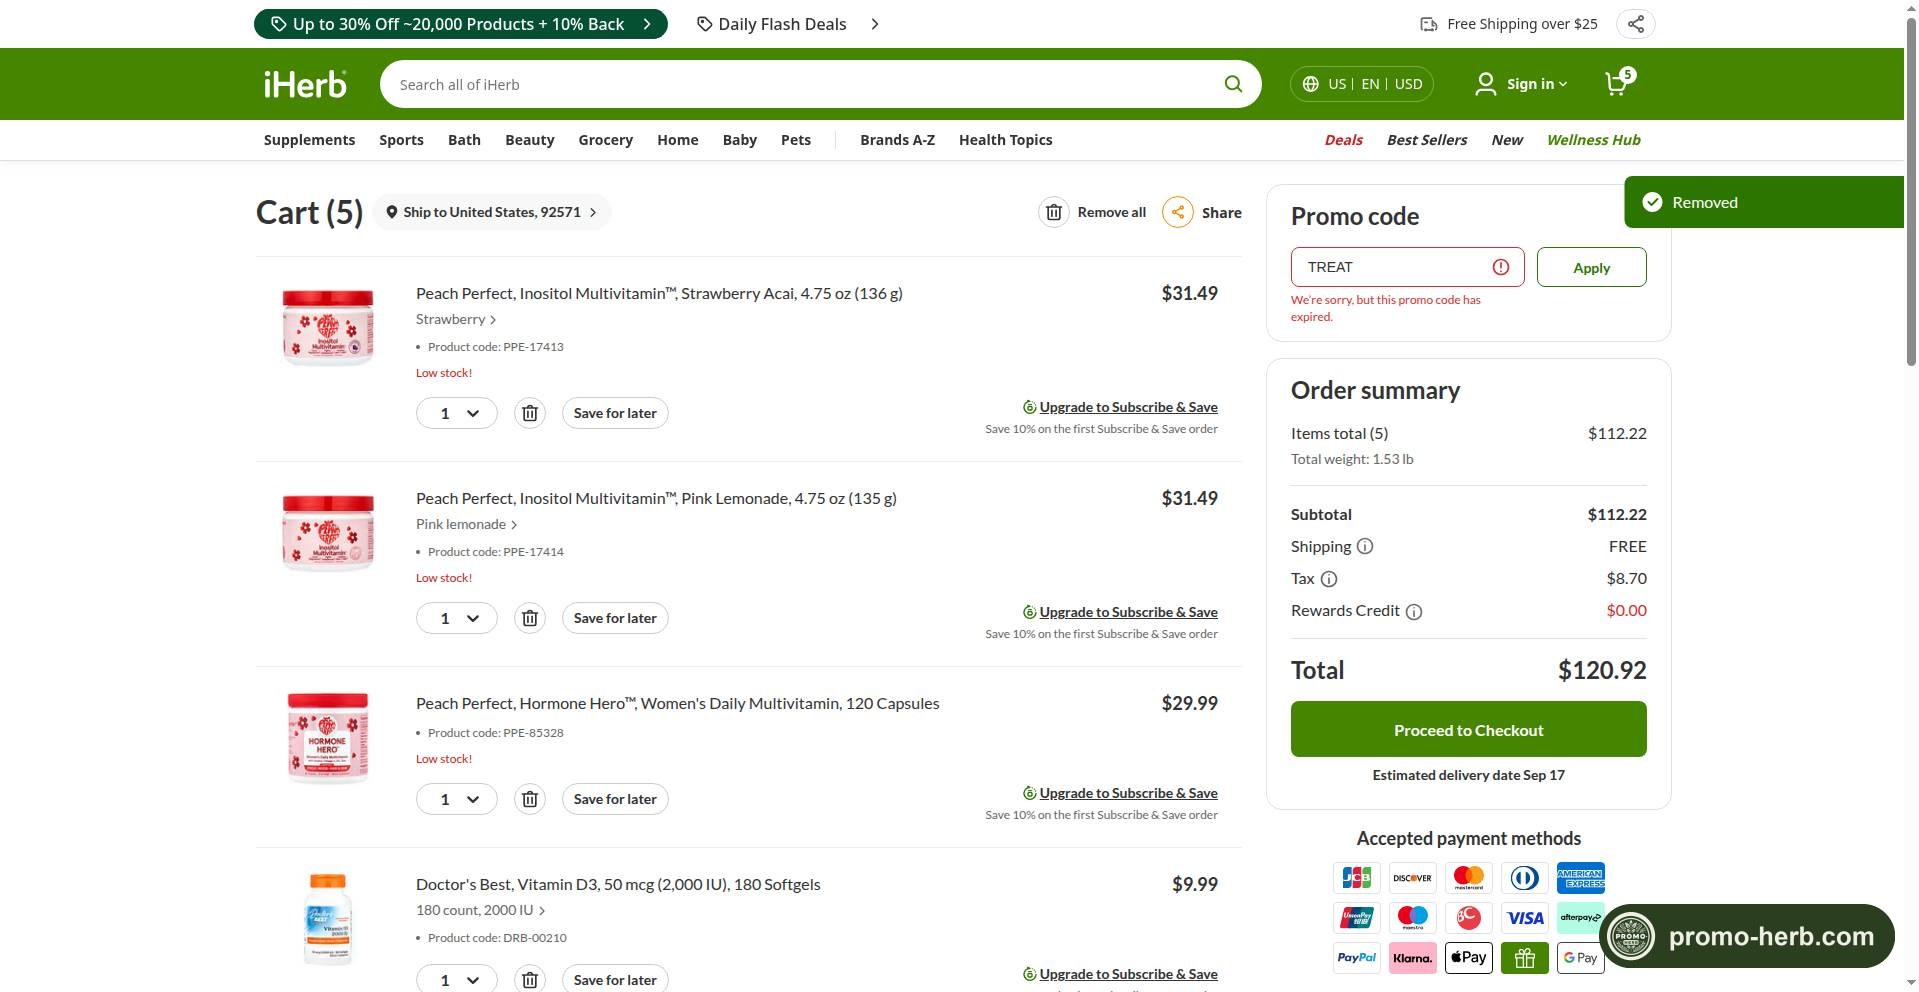Open the Deals link
1919x992 pixels.
(1343, 140)
